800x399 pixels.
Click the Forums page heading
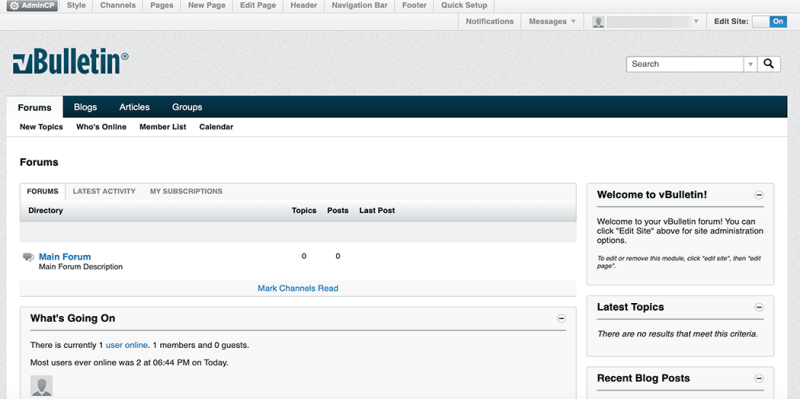(x=39, y=163)
